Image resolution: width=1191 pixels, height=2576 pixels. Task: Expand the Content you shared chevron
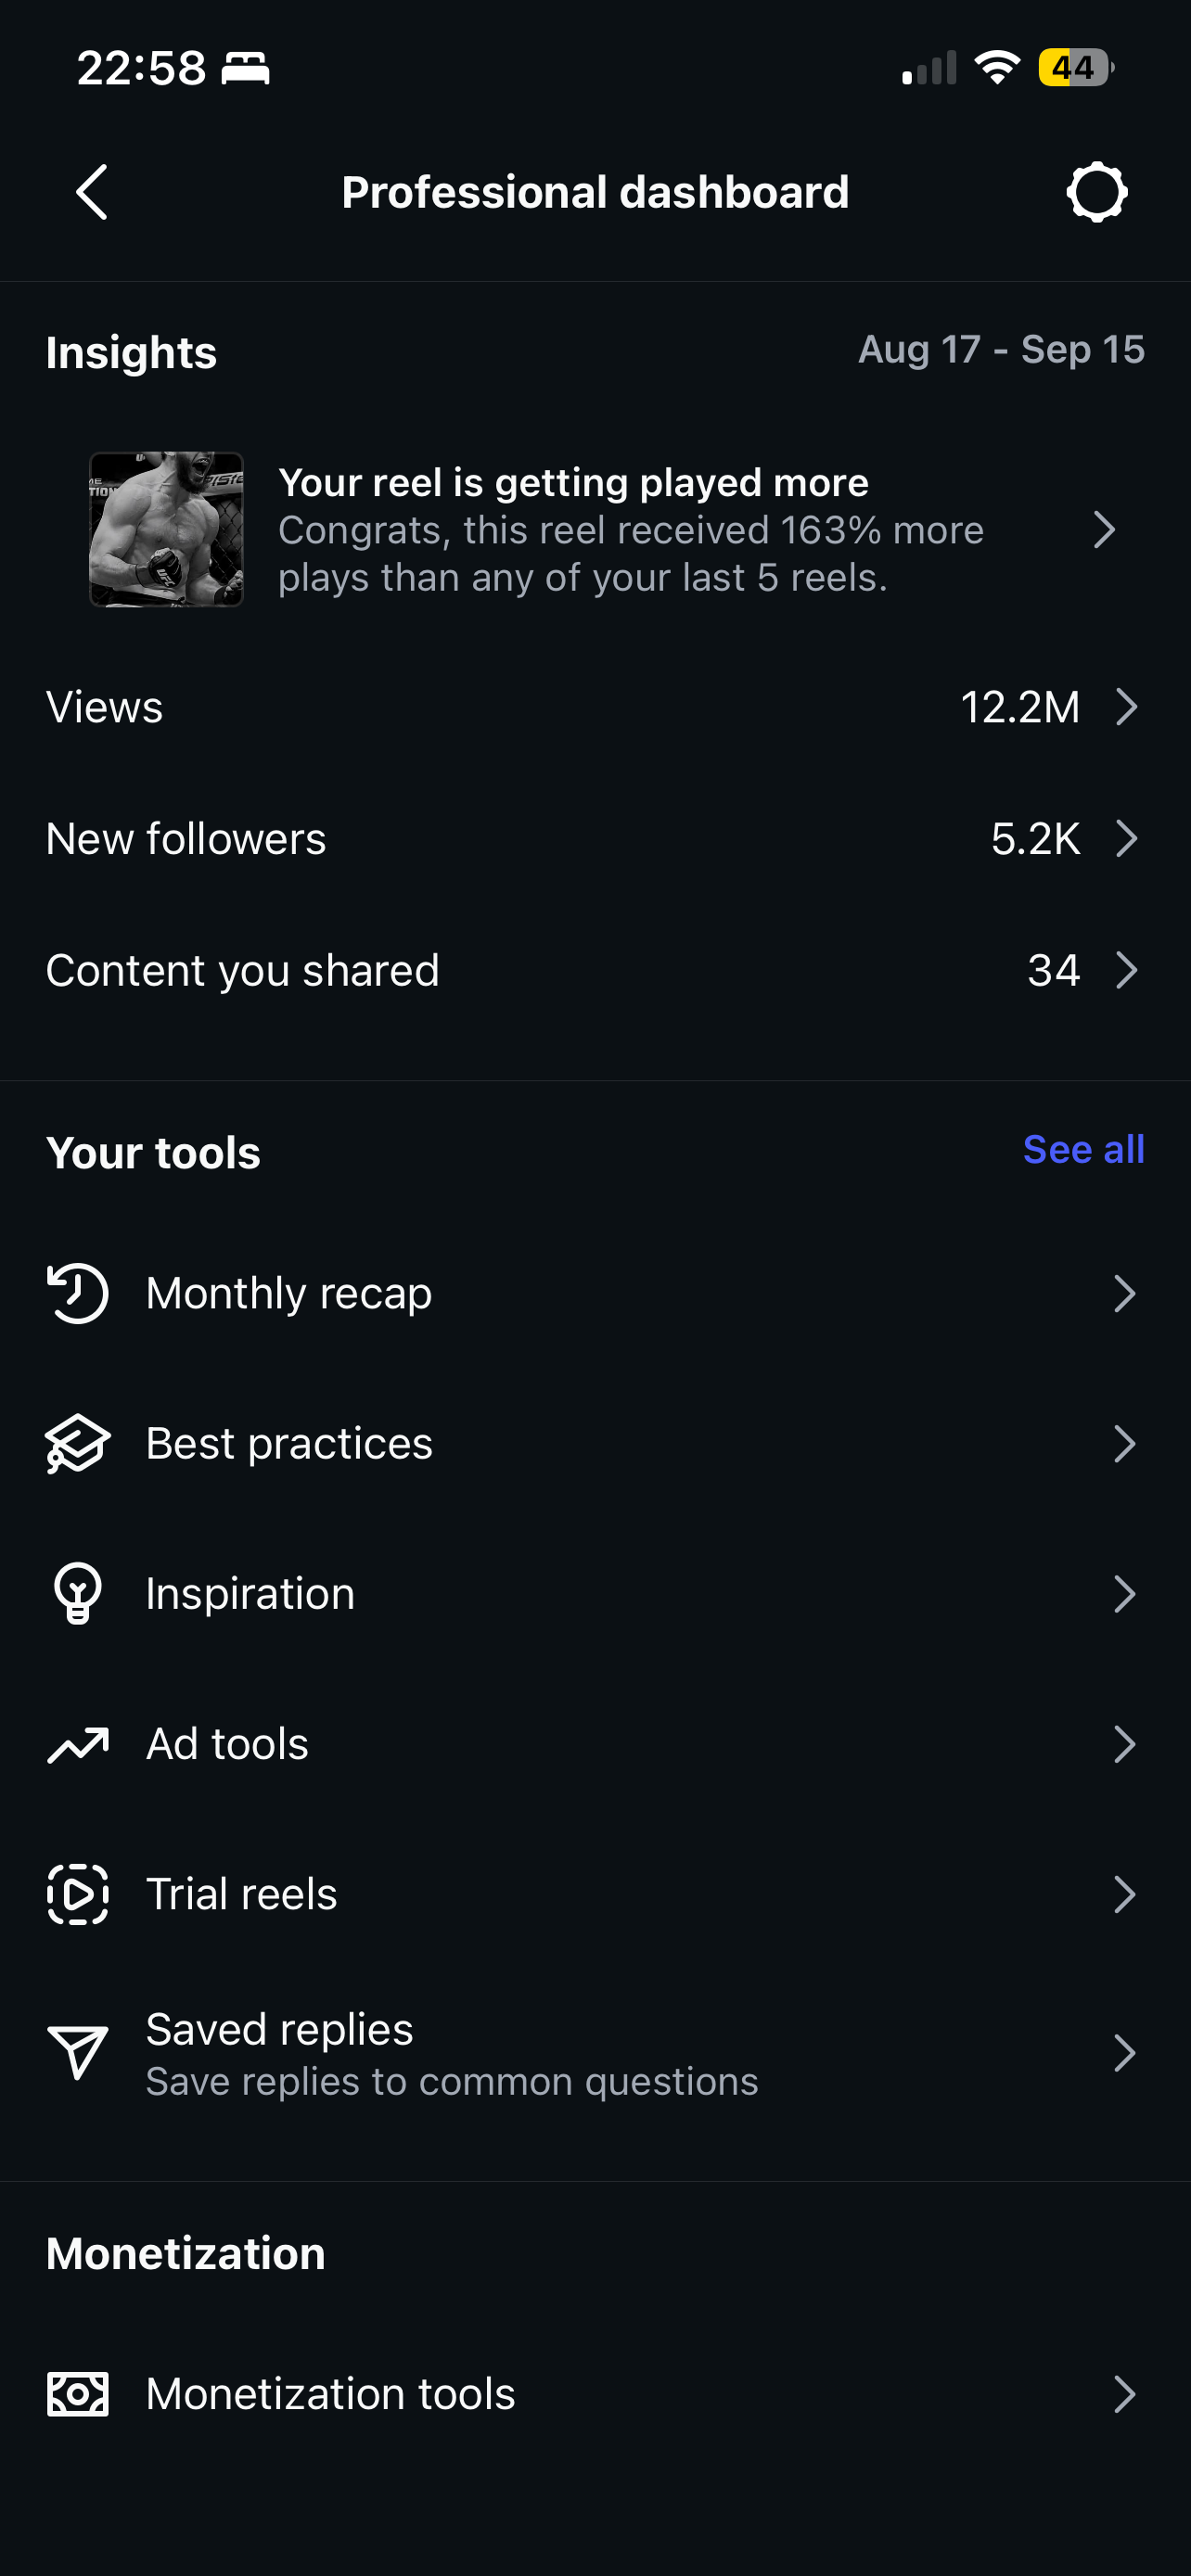pos(1126,970)
